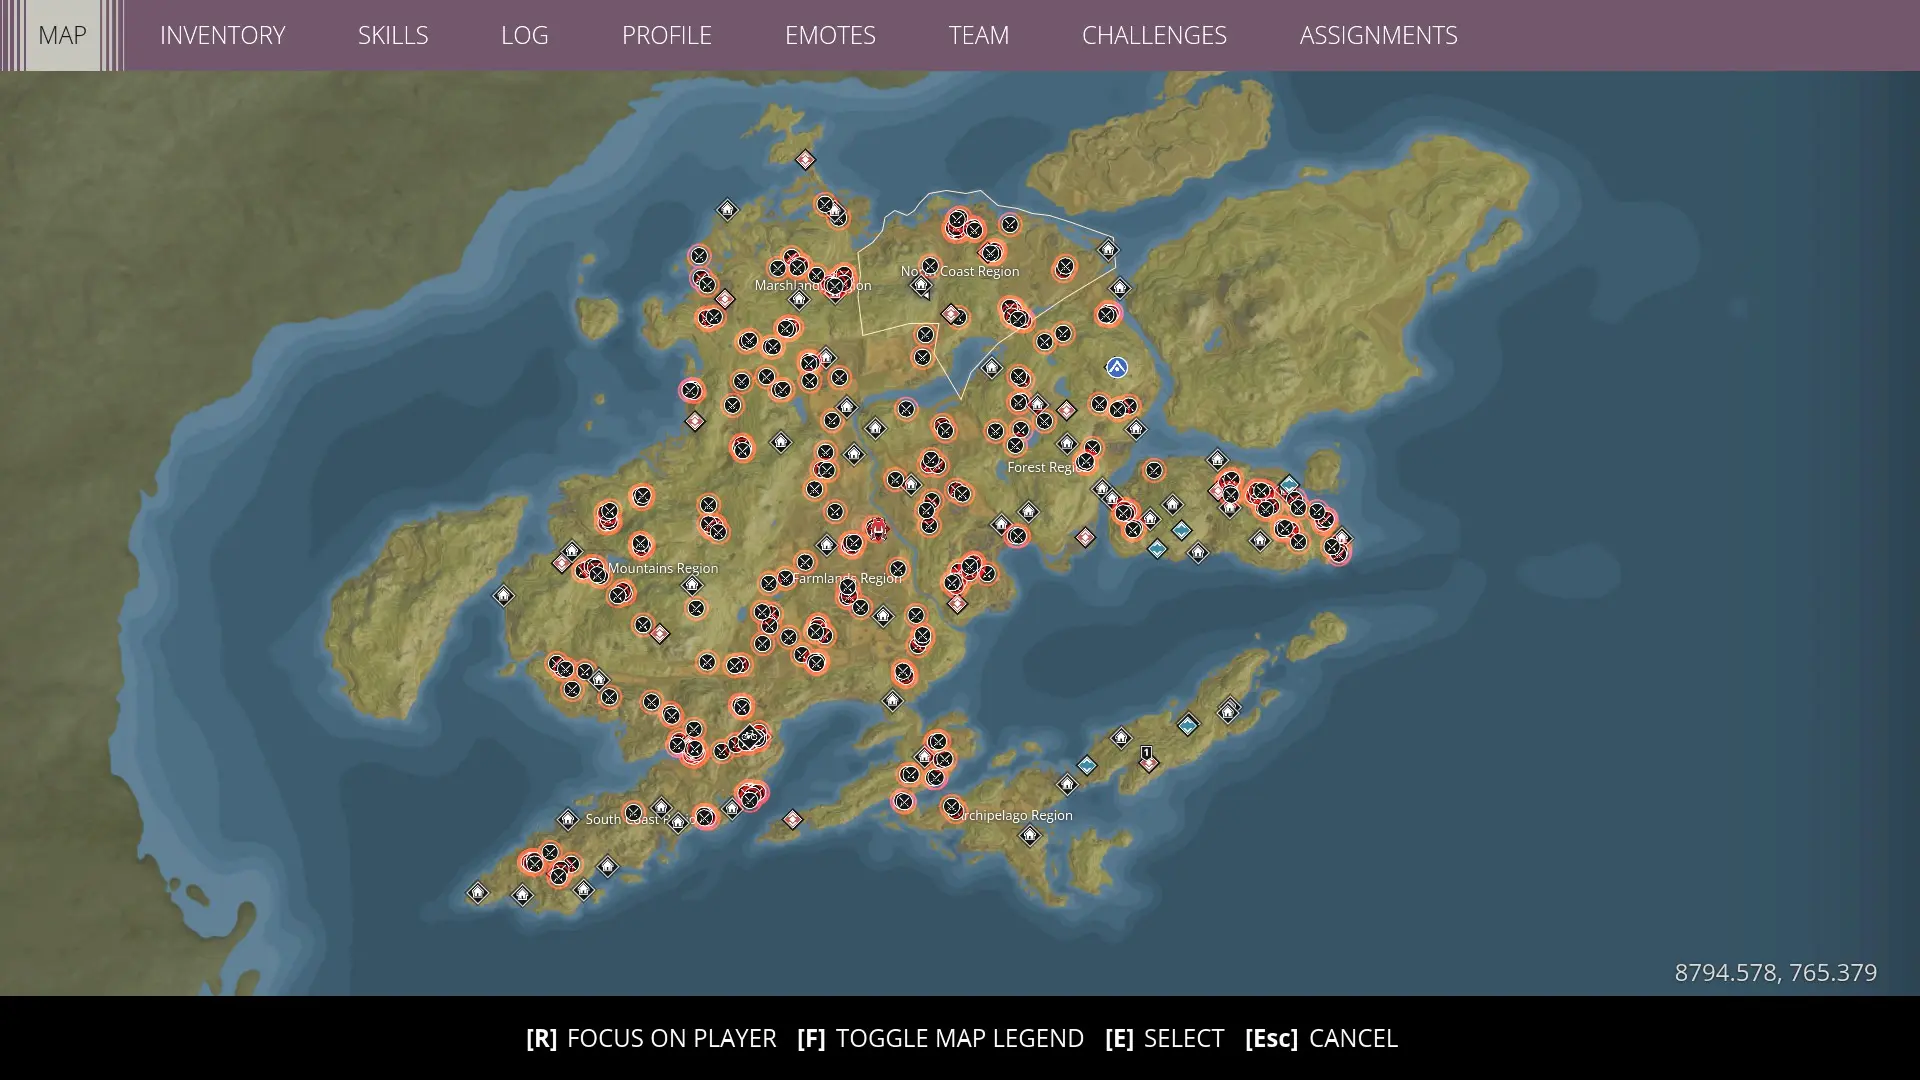The image size is (1920, 1080).
Task: Select the SKILLS navigation item
Action: point(393,34)
